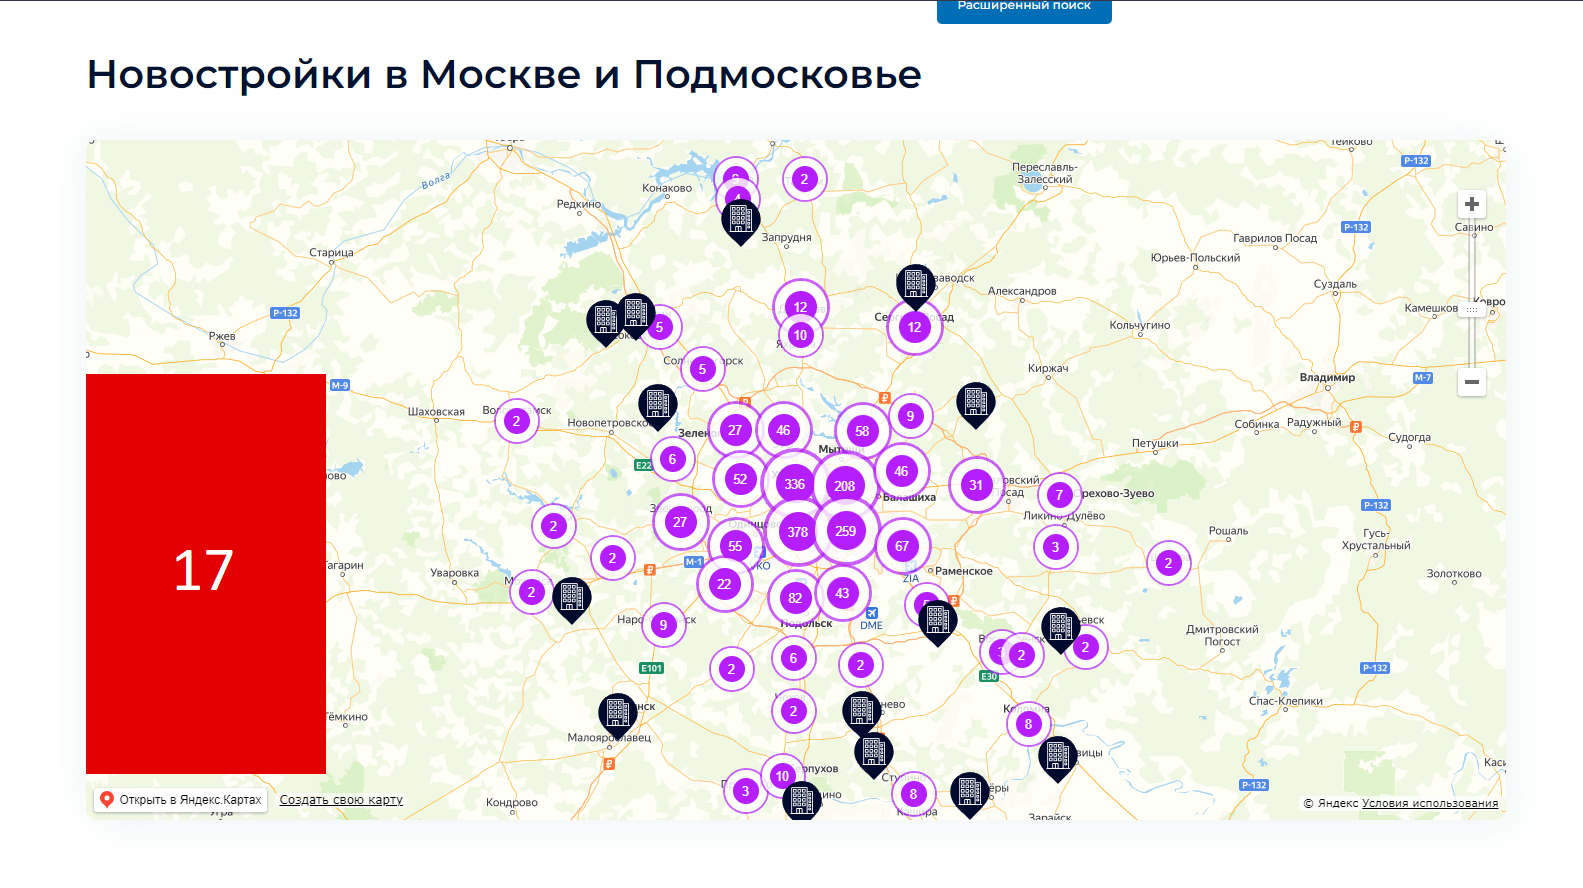Click the building pin near Запрудня
Screen dimensions: 1583x888
coord(740,221)
